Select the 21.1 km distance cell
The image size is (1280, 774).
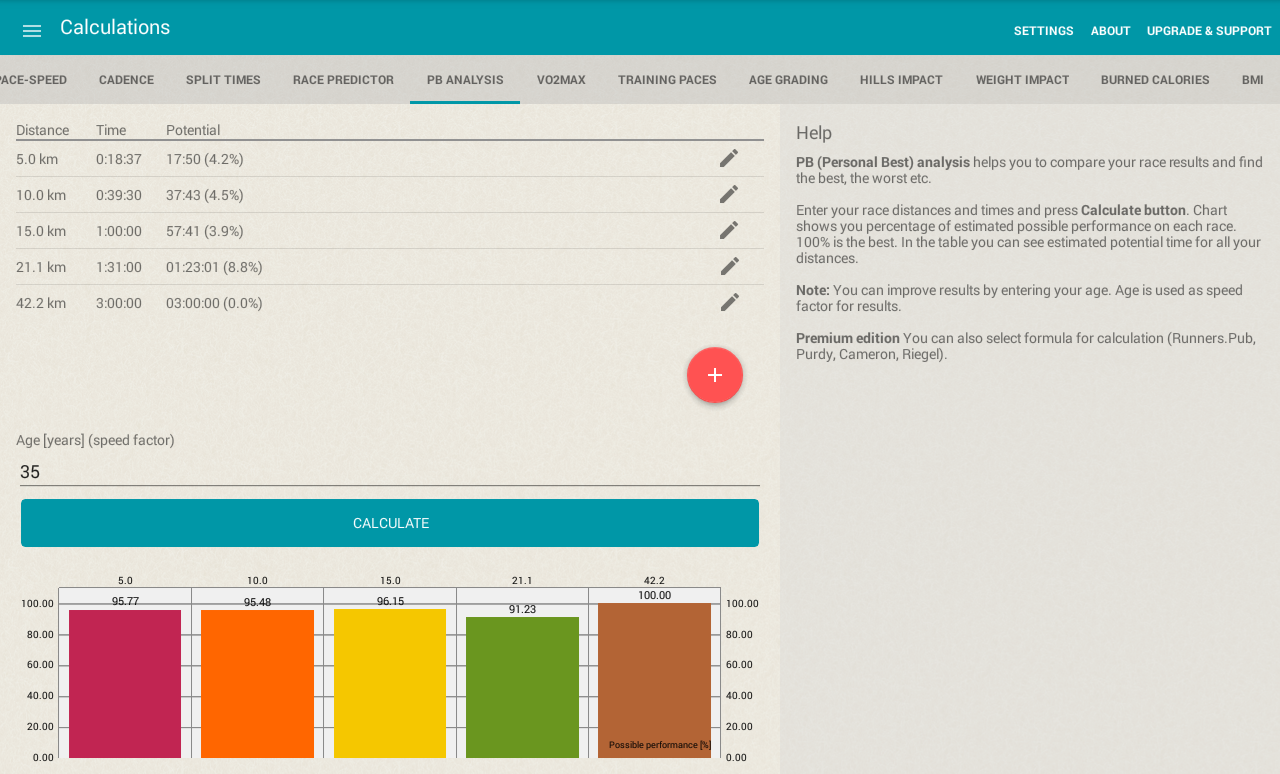(x=41, y=267)
